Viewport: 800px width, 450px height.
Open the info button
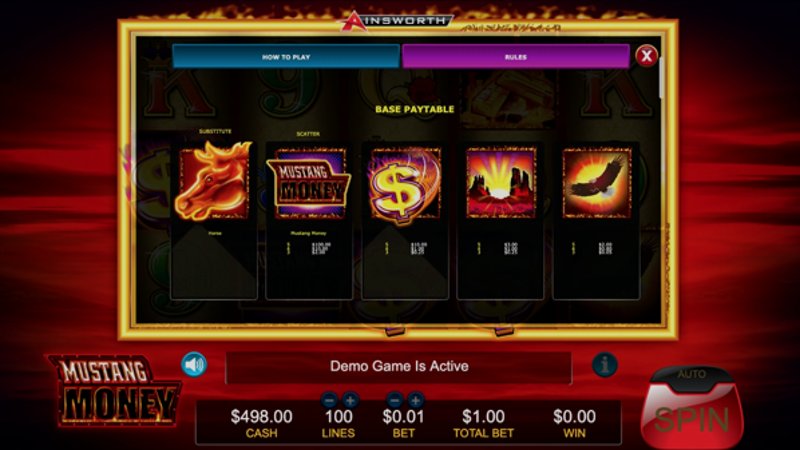tap(605, 365)
